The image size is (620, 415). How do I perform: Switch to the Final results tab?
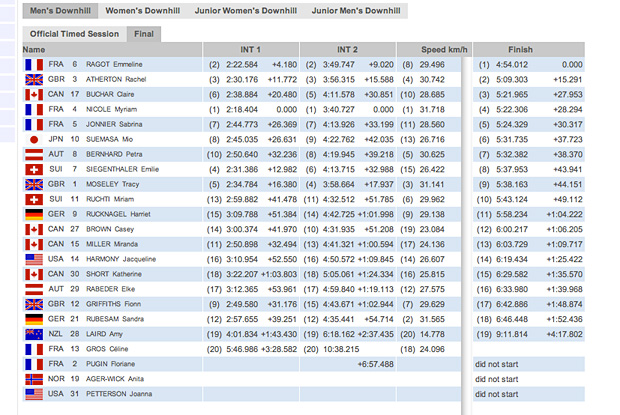[146, 34]
